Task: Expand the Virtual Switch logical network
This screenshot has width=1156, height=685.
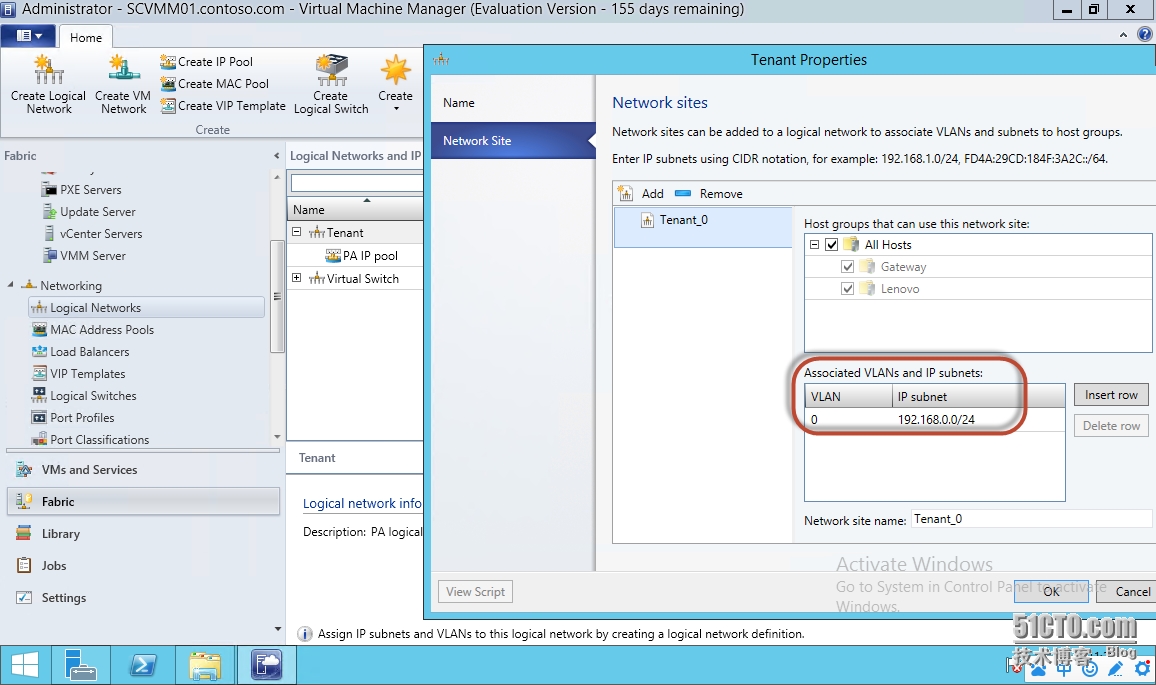Action: click(x=296, y=278)
